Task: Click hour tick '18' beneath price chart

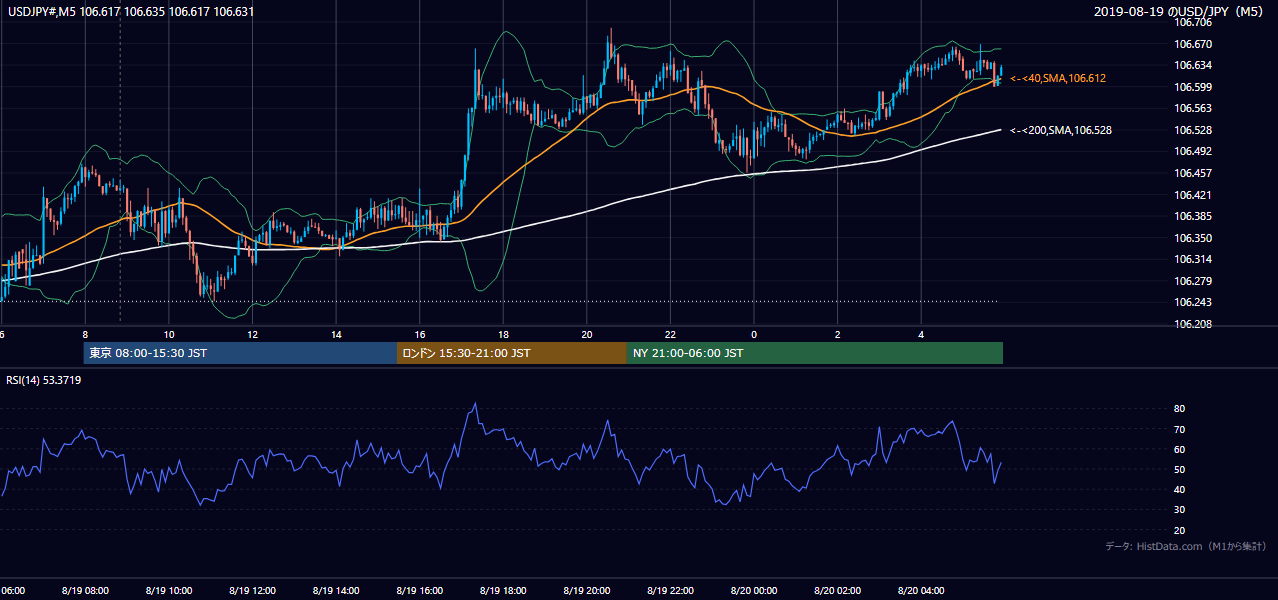Action: point(503,334)
